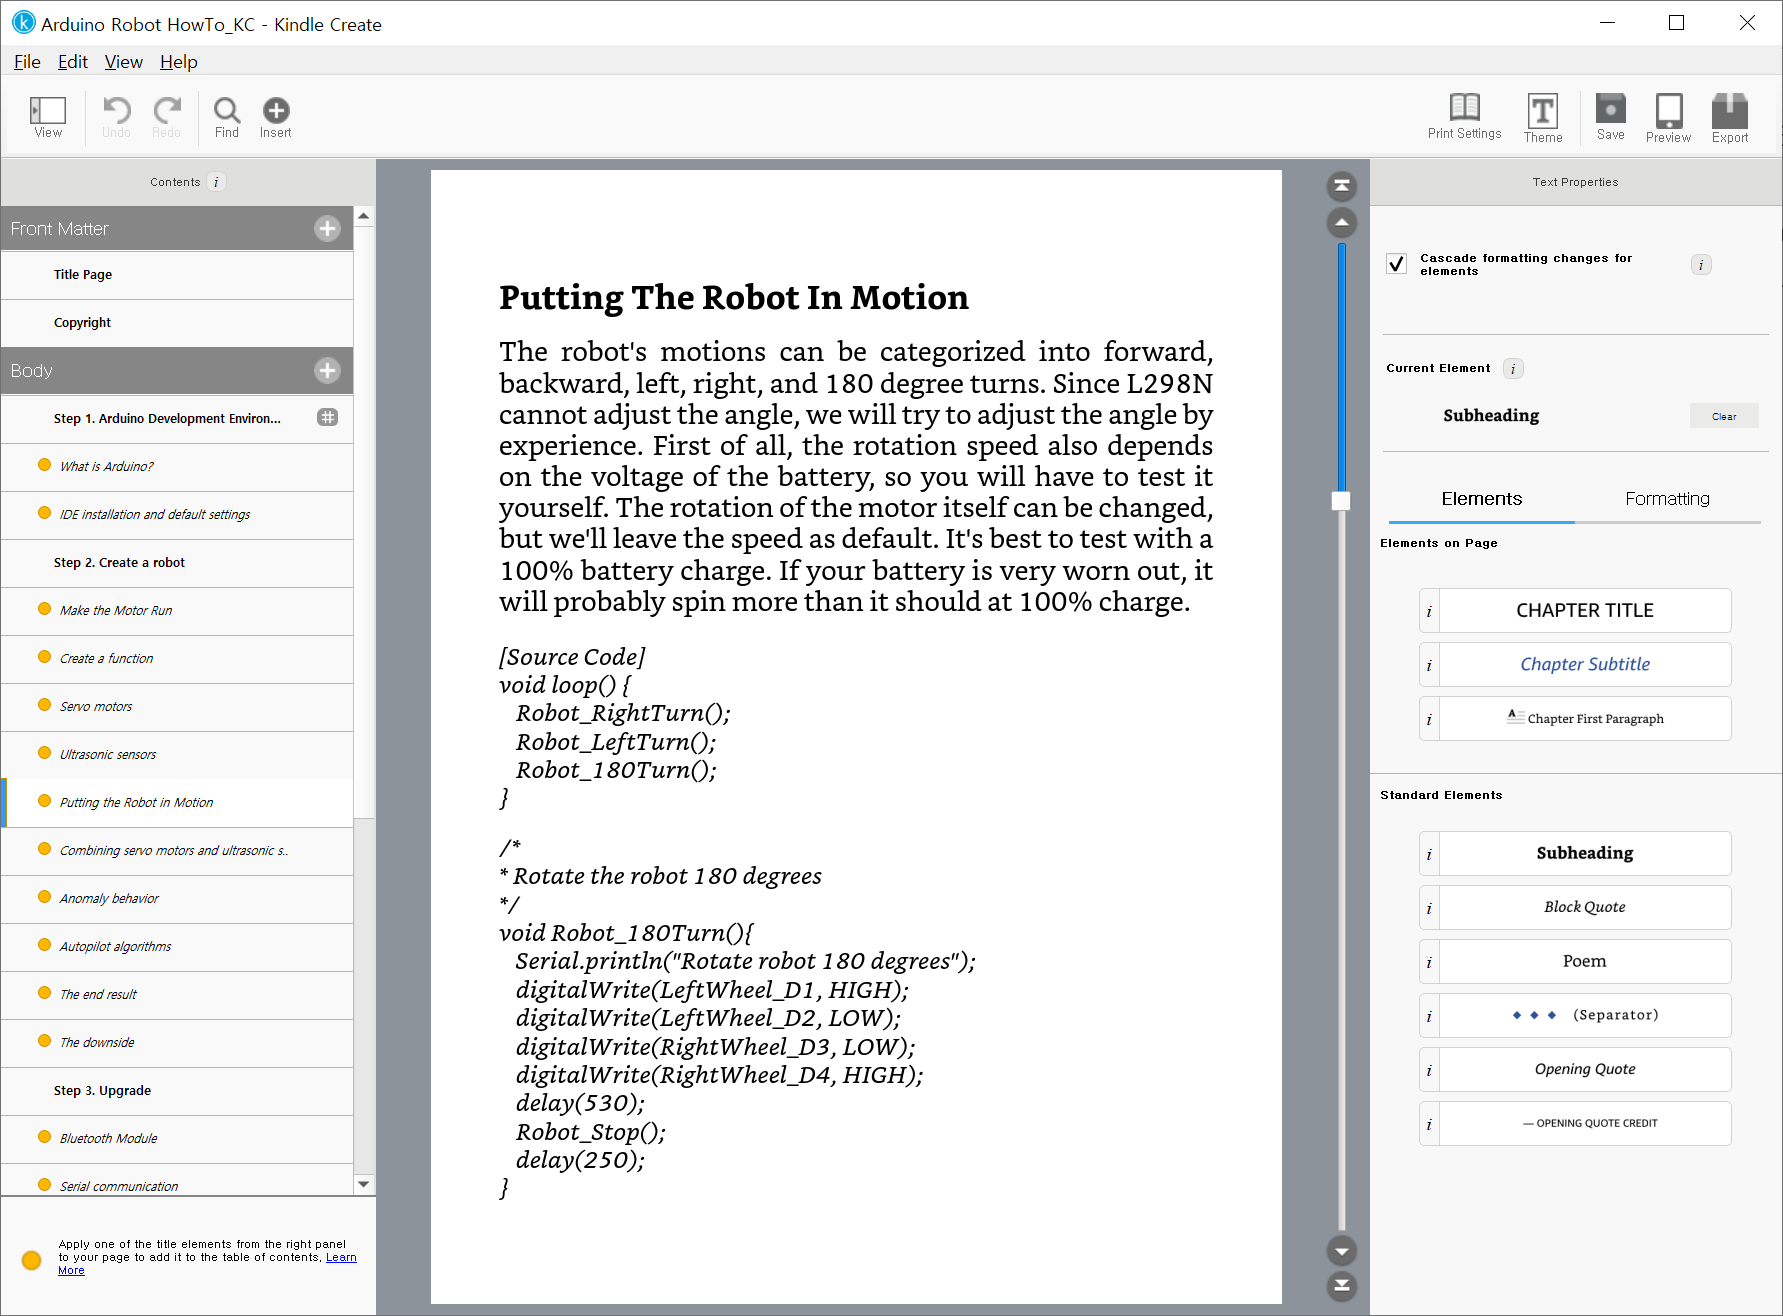Click the Export package icon

1729,110
